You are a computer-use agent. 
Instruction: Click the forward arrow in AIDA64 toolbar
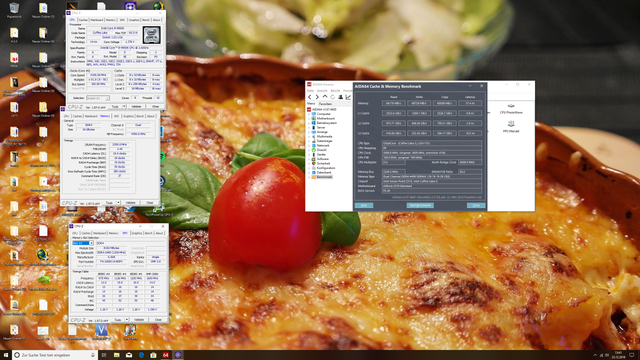coord(317,97)
